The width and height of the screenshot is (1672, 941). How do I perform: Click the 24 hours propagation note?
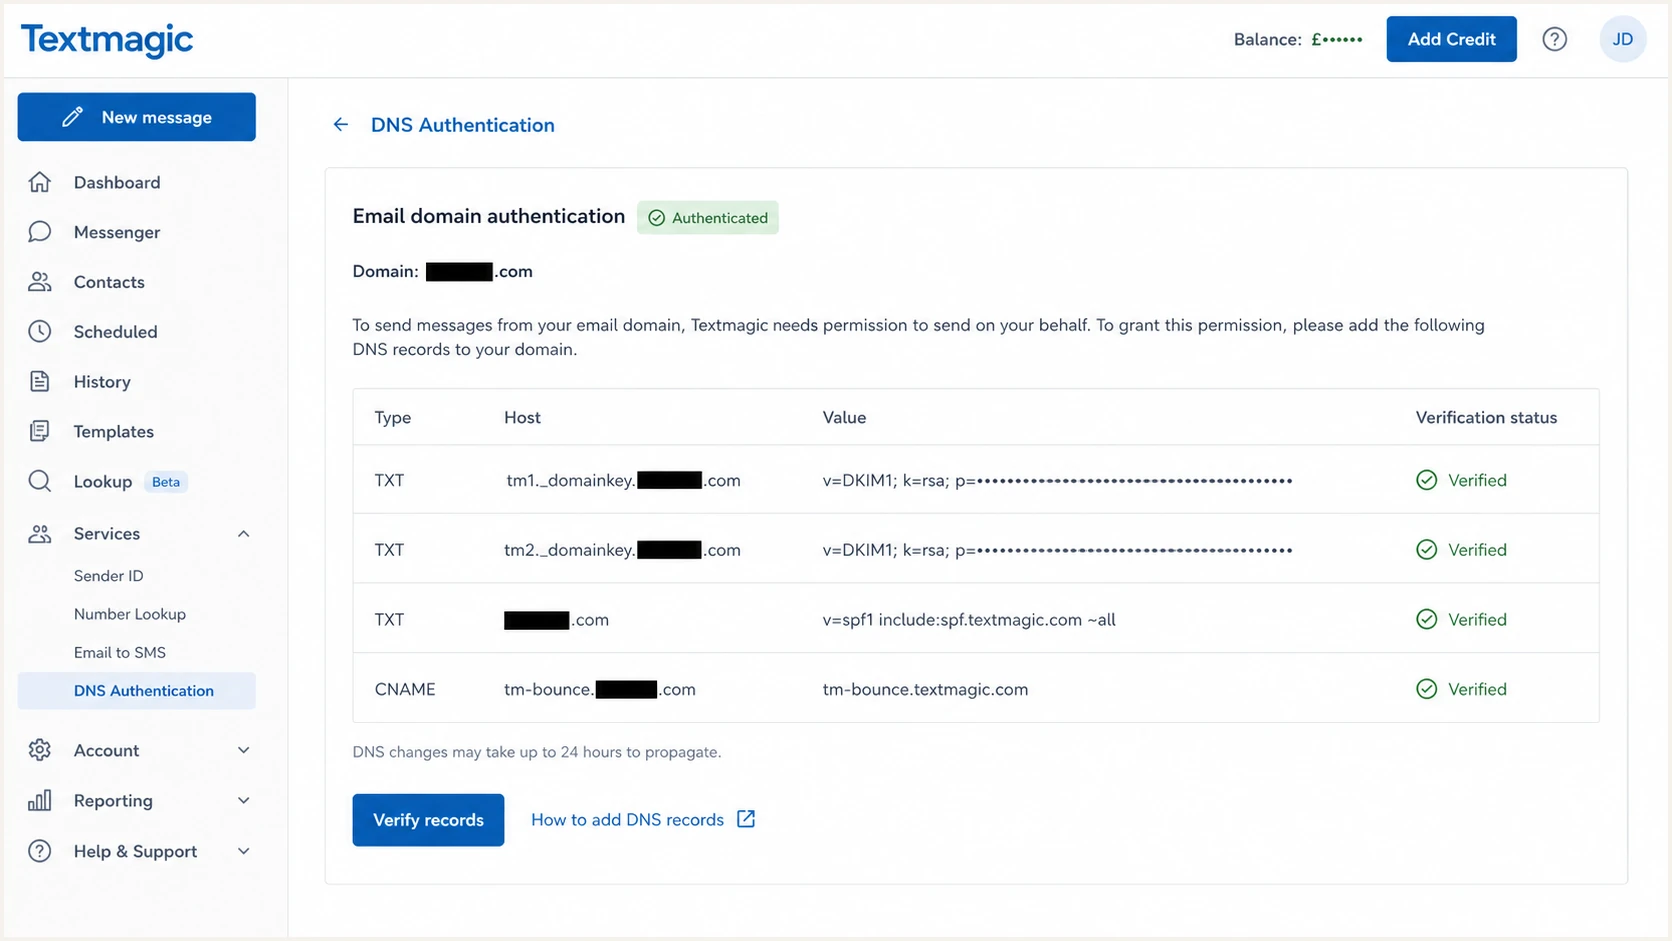point(537,752)
